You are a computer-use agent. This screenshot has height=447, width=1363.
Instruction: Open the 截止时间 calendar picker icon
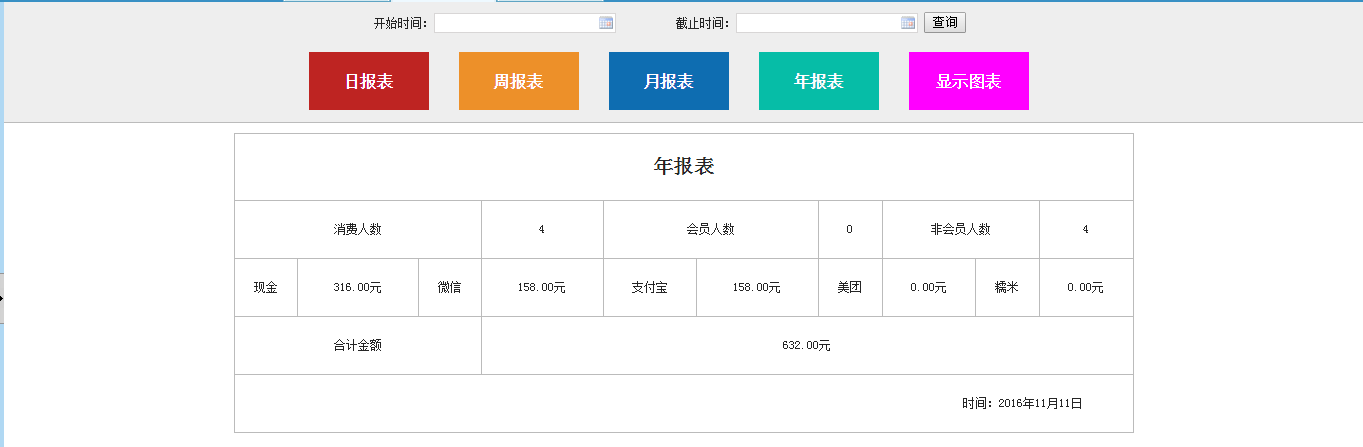click(x=908, y=23)
